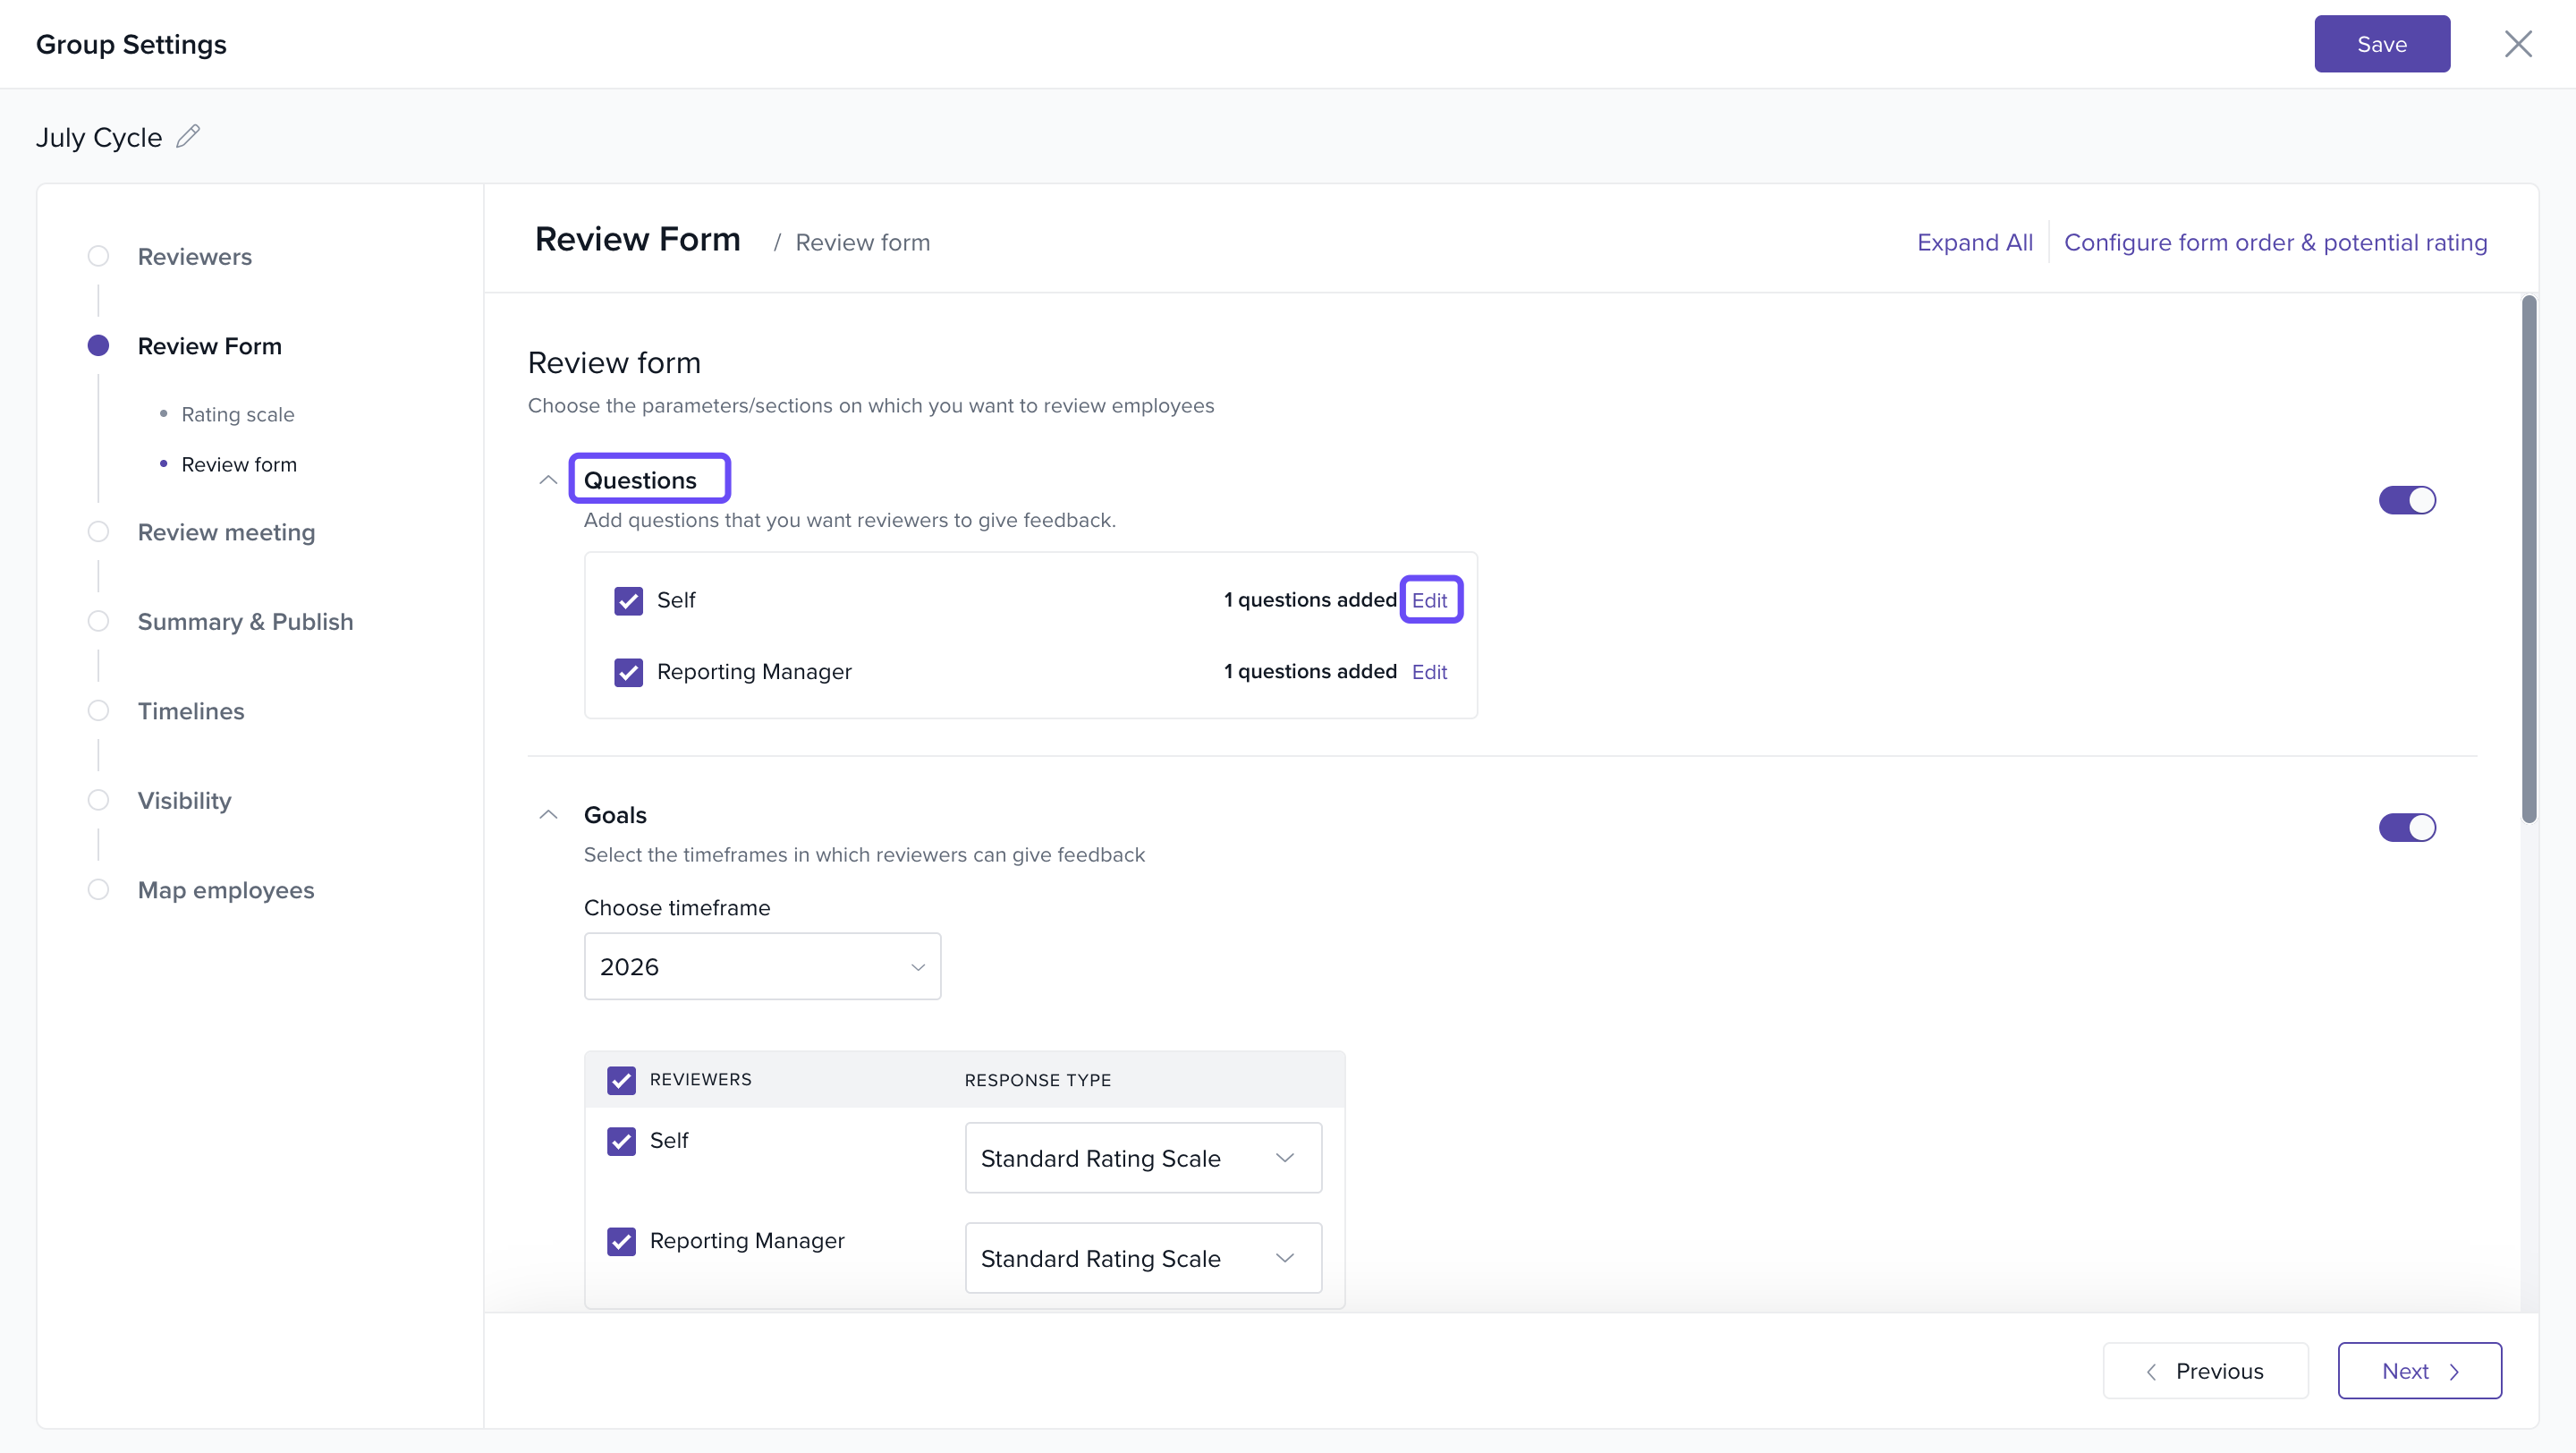Uncheck Reporting Manager under Questions
Viewport: 2576px width, 1453px height.
628,672
